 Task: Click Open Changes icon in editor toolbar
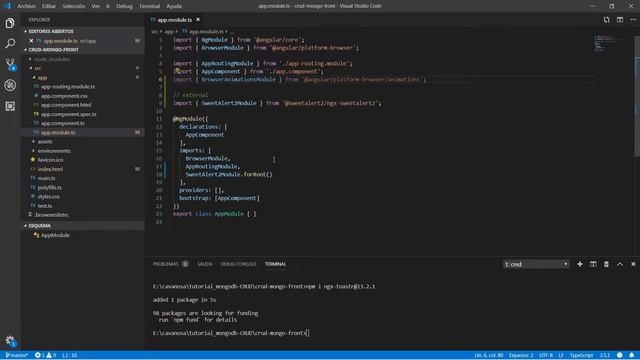(607, 20)
